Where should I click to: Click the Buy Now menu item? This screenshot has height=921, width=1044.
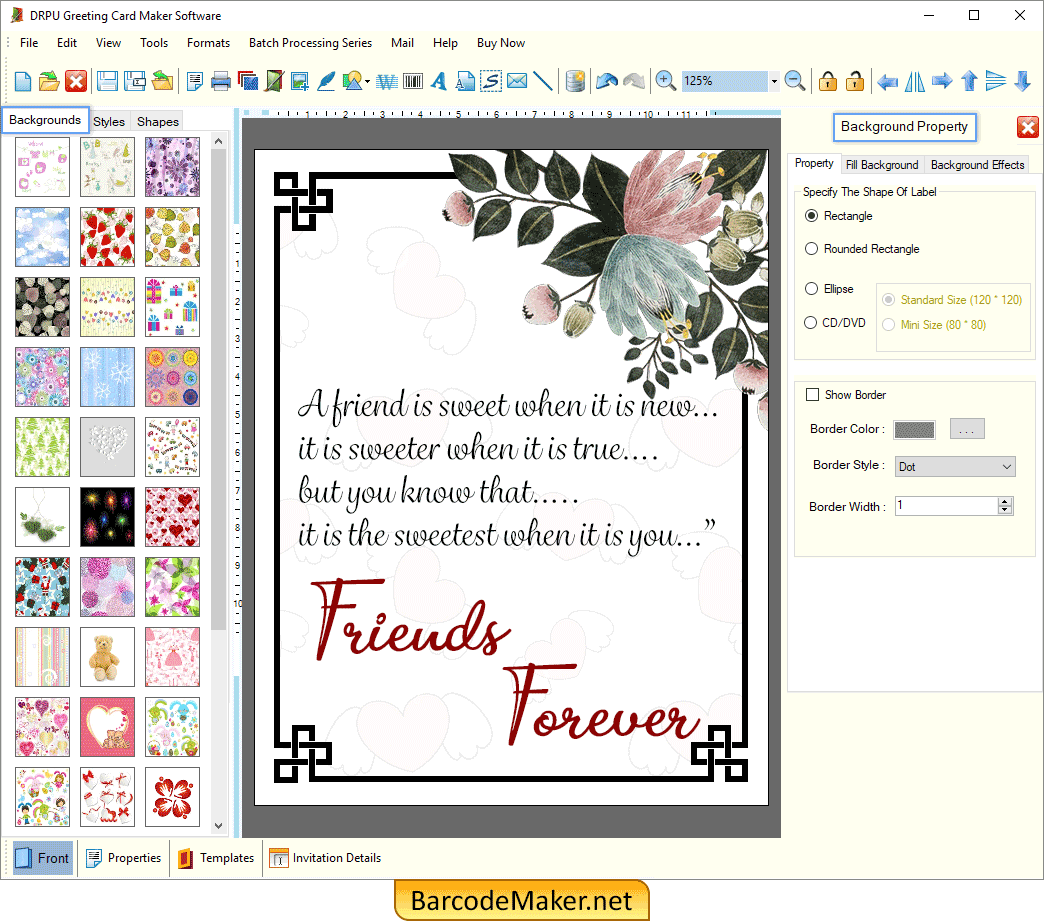(x=501, y=43)
